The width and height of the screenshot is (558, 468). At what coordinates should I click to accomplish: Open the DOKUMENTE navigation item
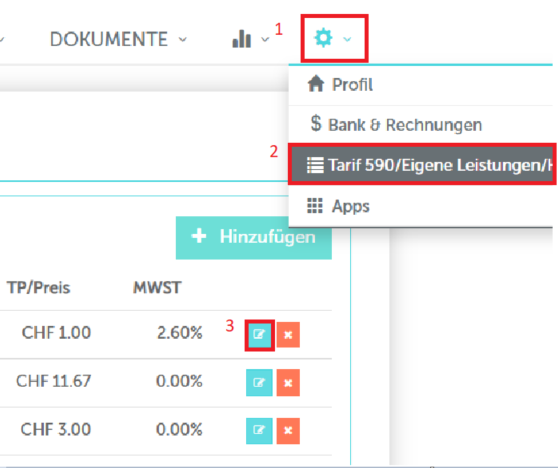109,39
